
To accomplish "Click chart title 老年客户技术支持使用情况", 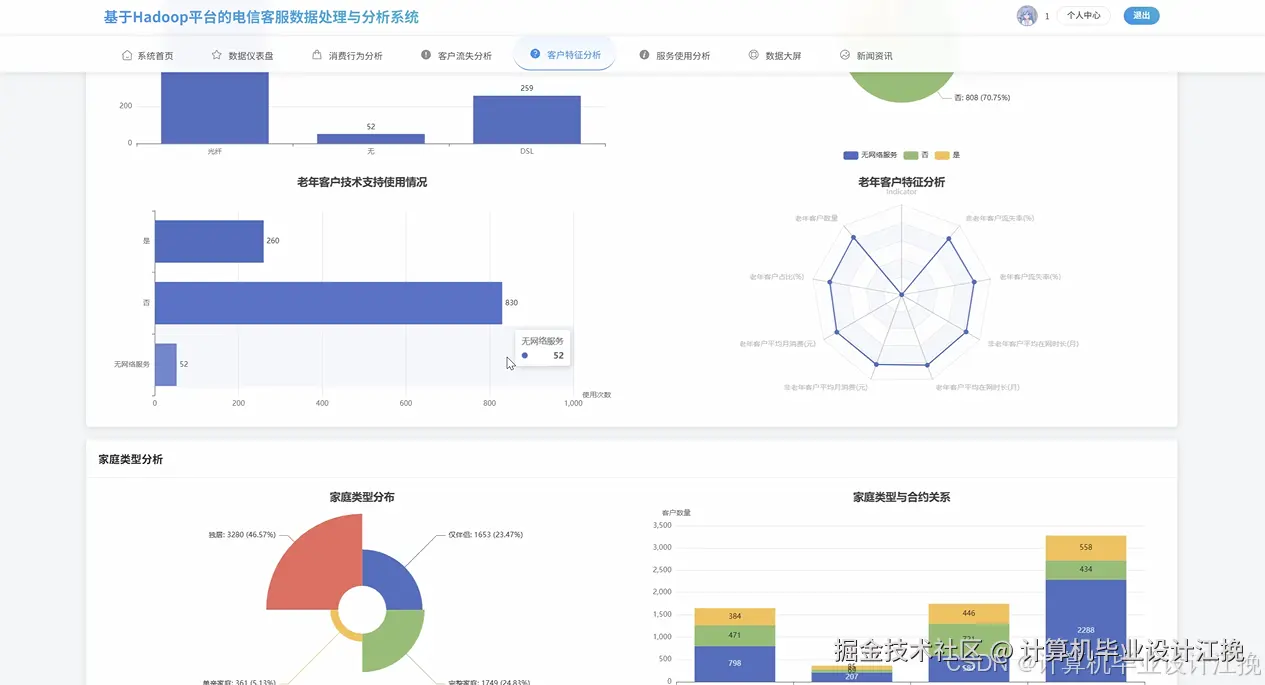I will click(x=362, y=182).
